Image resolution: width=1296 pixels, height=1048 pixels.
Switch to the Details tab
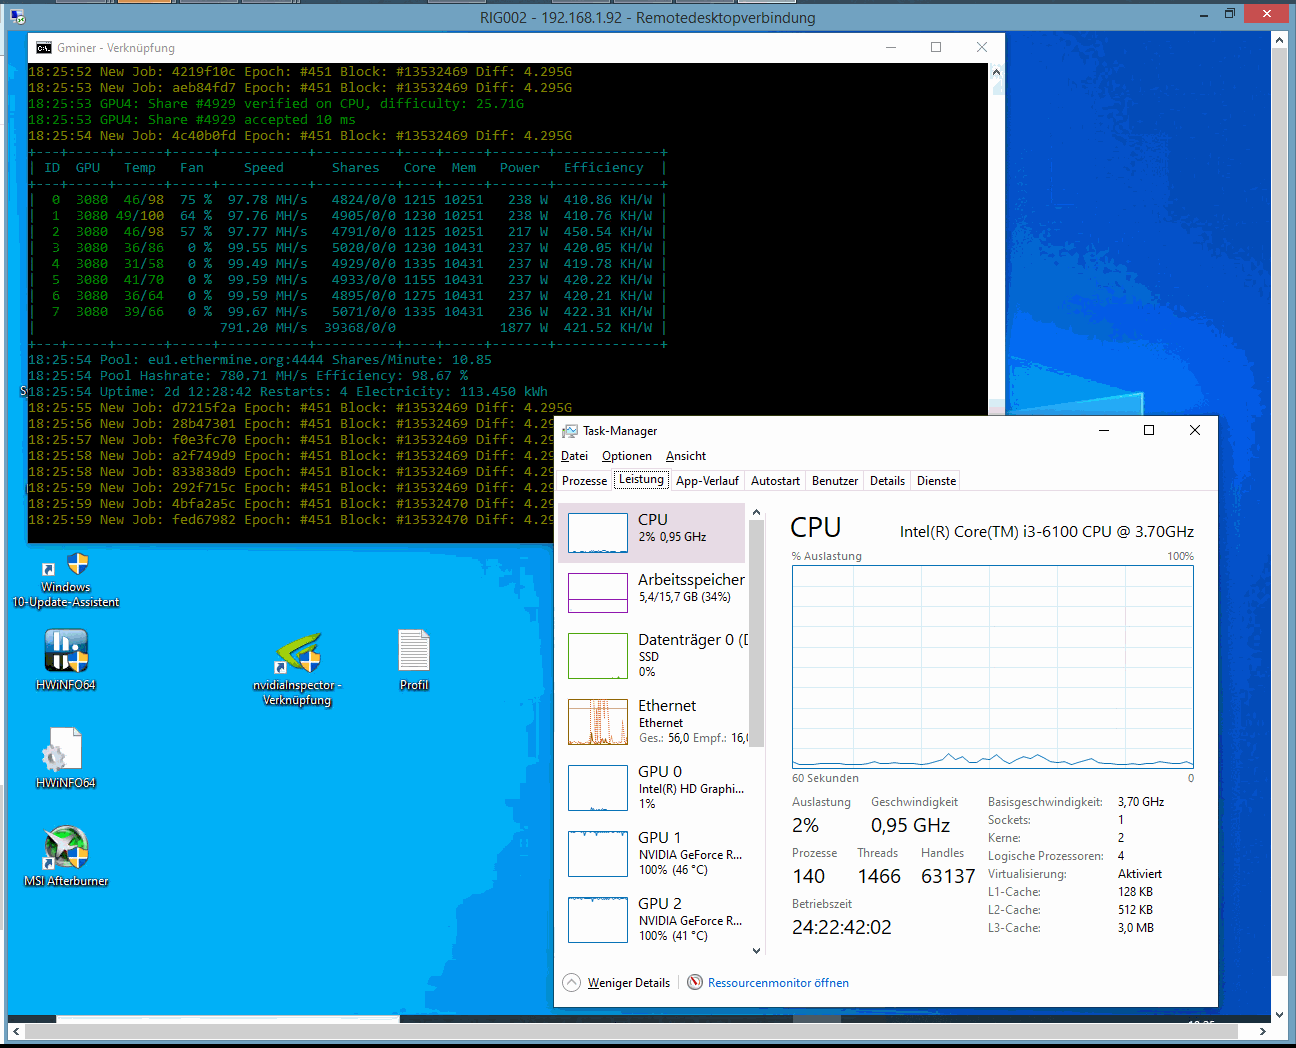point(887,481)
